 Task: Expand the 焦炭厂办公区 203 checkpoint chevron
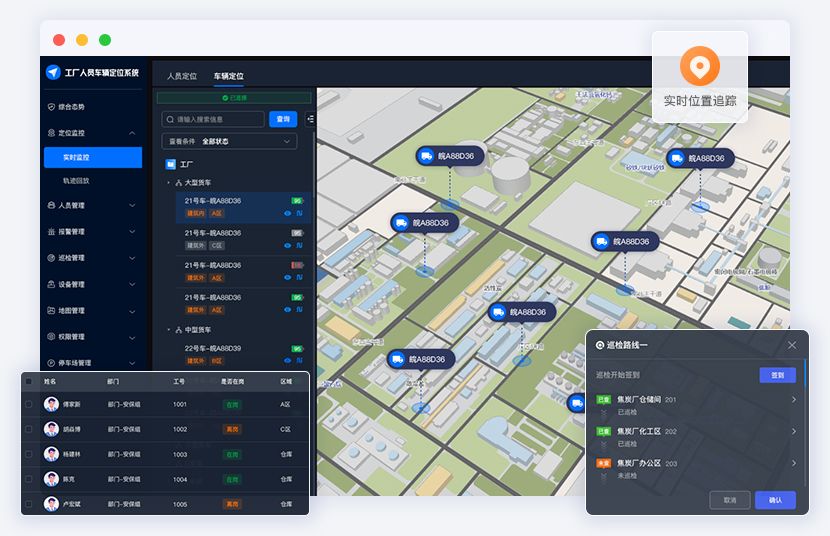794,463
